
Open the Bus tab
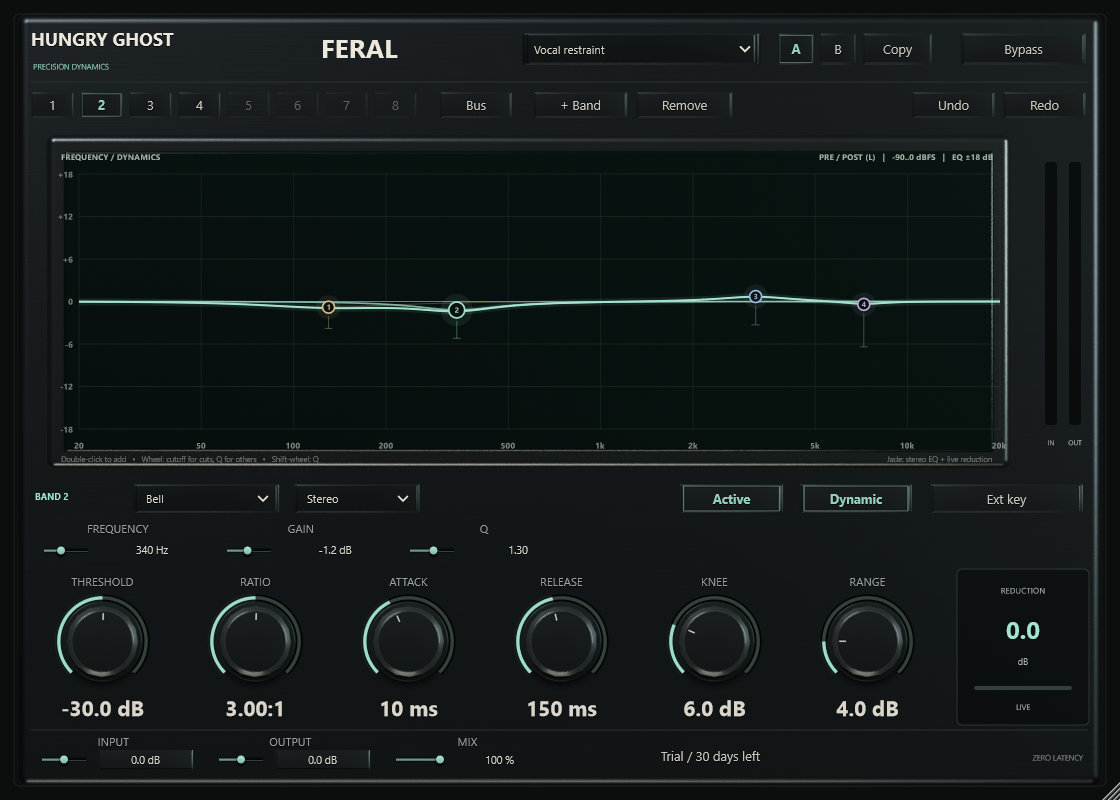476,105
